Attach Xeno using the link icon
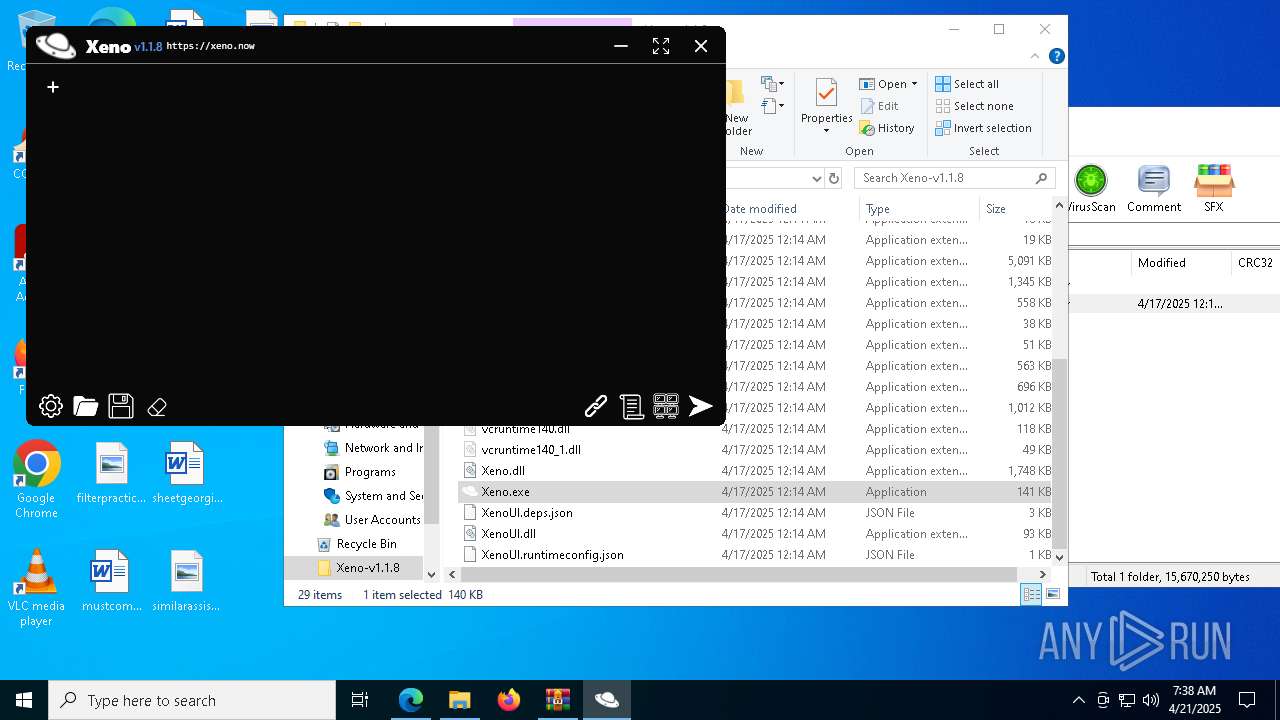Viewport: 1280px width, 720px height. [x=596, y=405]
